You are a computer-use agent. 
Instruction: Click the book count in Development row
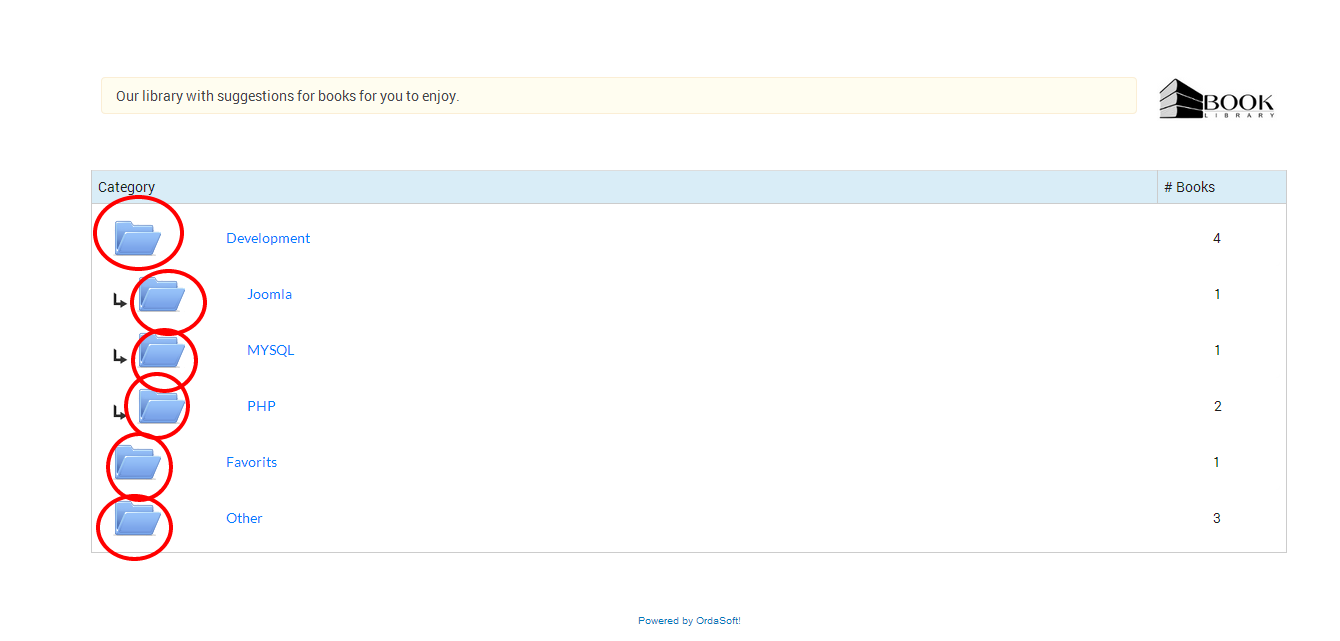coord(1216,238)
